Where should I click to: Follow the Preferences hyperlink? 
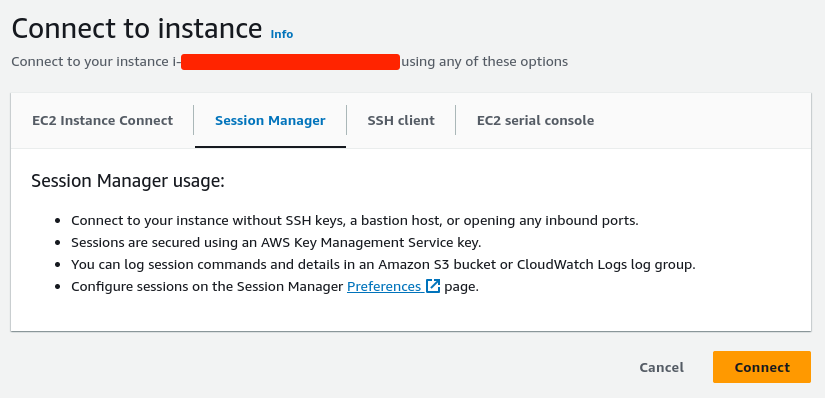pos(384,286)
